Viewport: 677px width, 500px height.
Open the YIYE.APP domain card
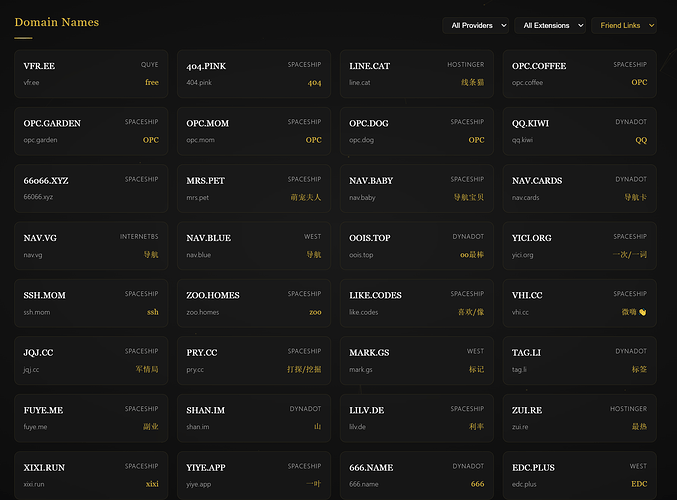pos(254,475)
